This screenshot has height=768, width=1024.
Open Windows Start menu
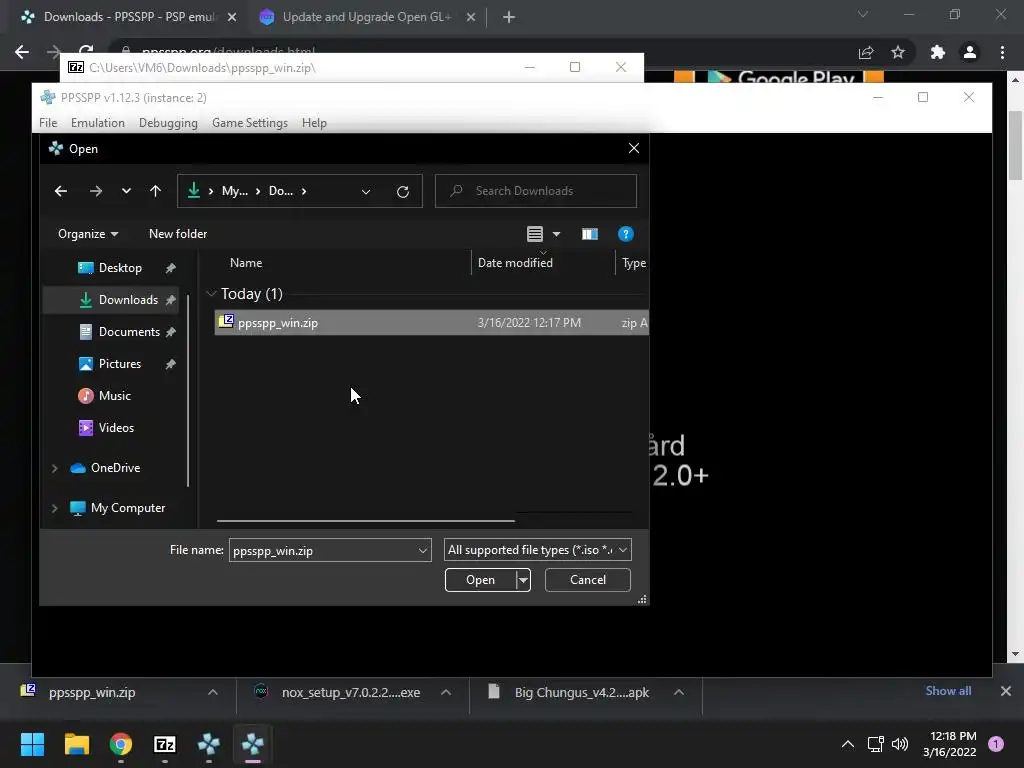32,744
